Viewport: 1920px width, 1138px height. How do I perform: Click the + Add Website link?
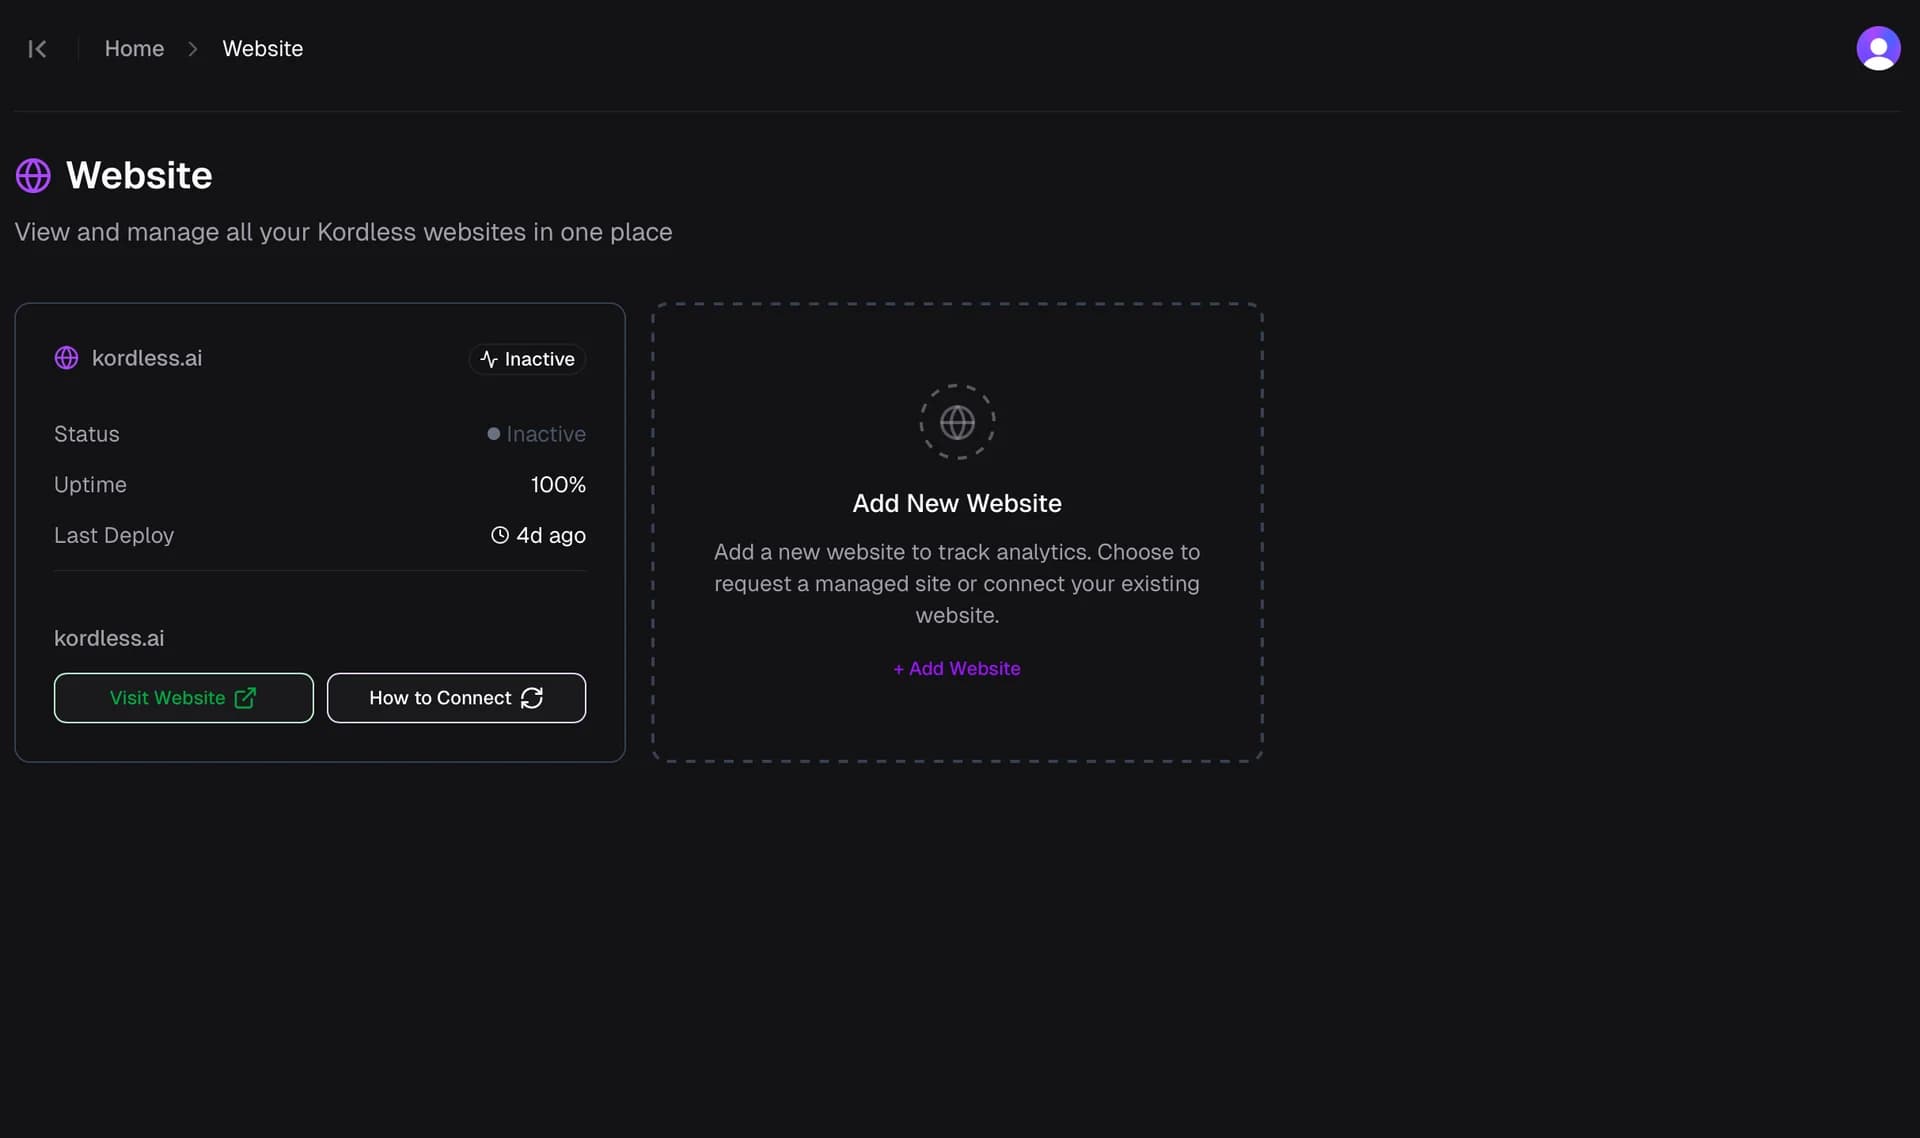point(956,668)
